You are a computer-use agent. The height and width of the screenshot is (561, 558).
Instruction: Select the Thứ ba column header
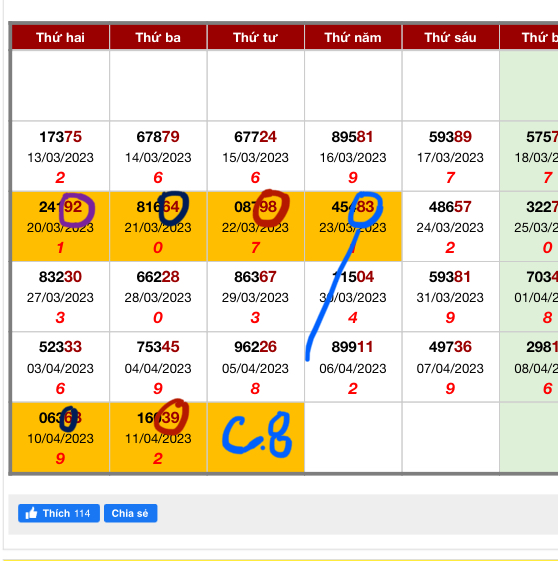click(x=158, y=37)
